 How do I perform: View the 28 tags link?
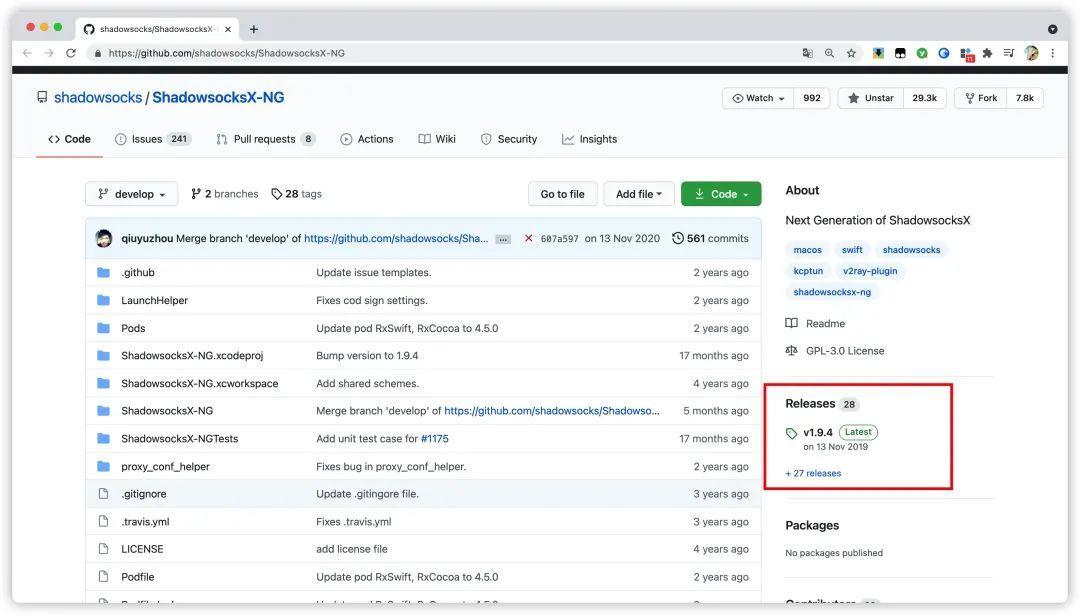point(296,194)
